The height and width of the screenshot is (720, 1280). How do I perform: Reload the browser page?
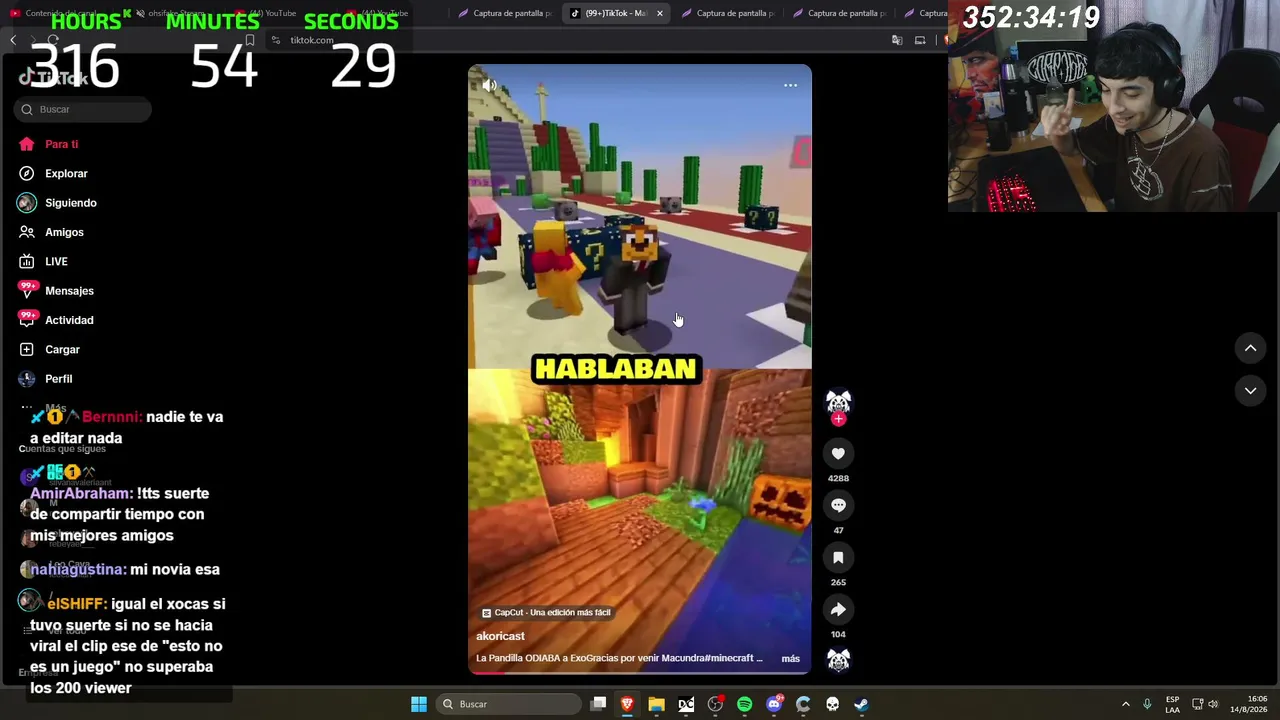coord(53,40)
